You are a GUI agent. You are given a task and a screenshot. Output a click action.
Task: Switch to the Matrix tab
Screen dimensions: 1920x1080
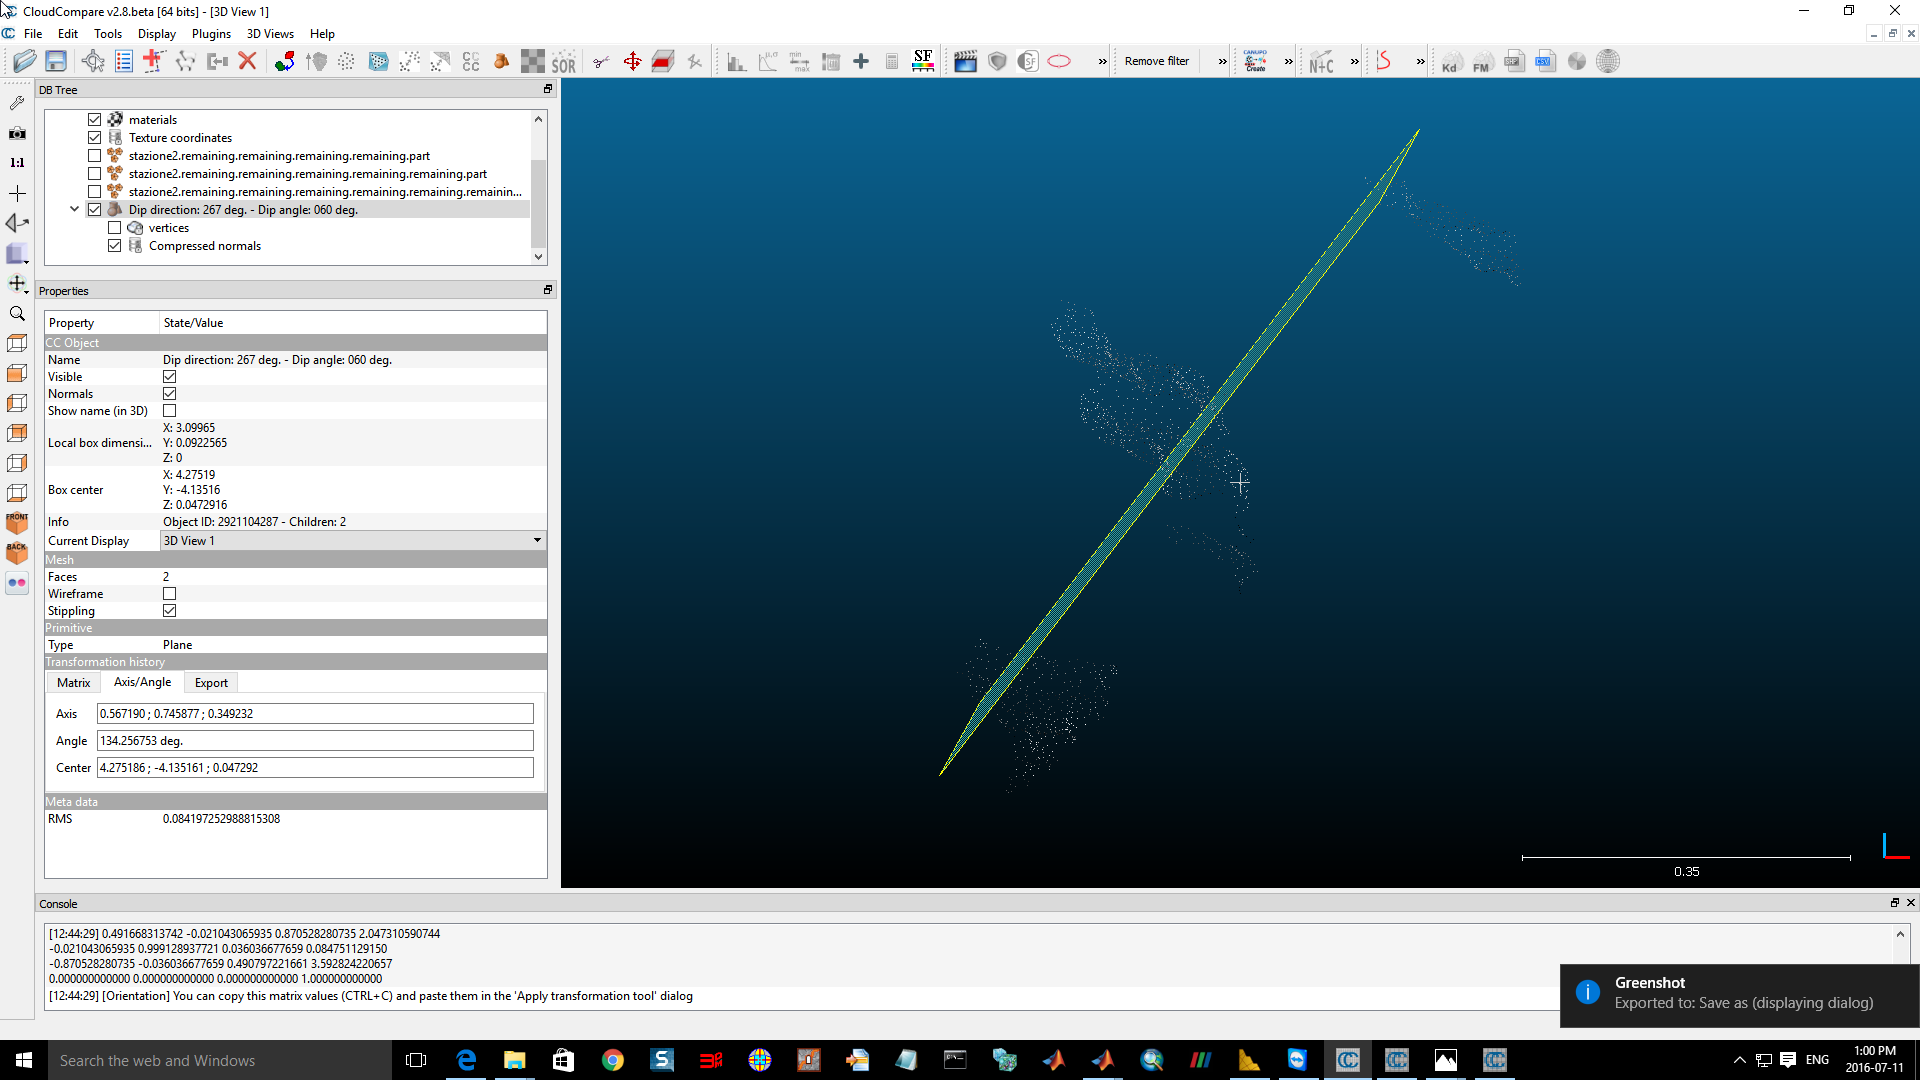click(73, 683)
